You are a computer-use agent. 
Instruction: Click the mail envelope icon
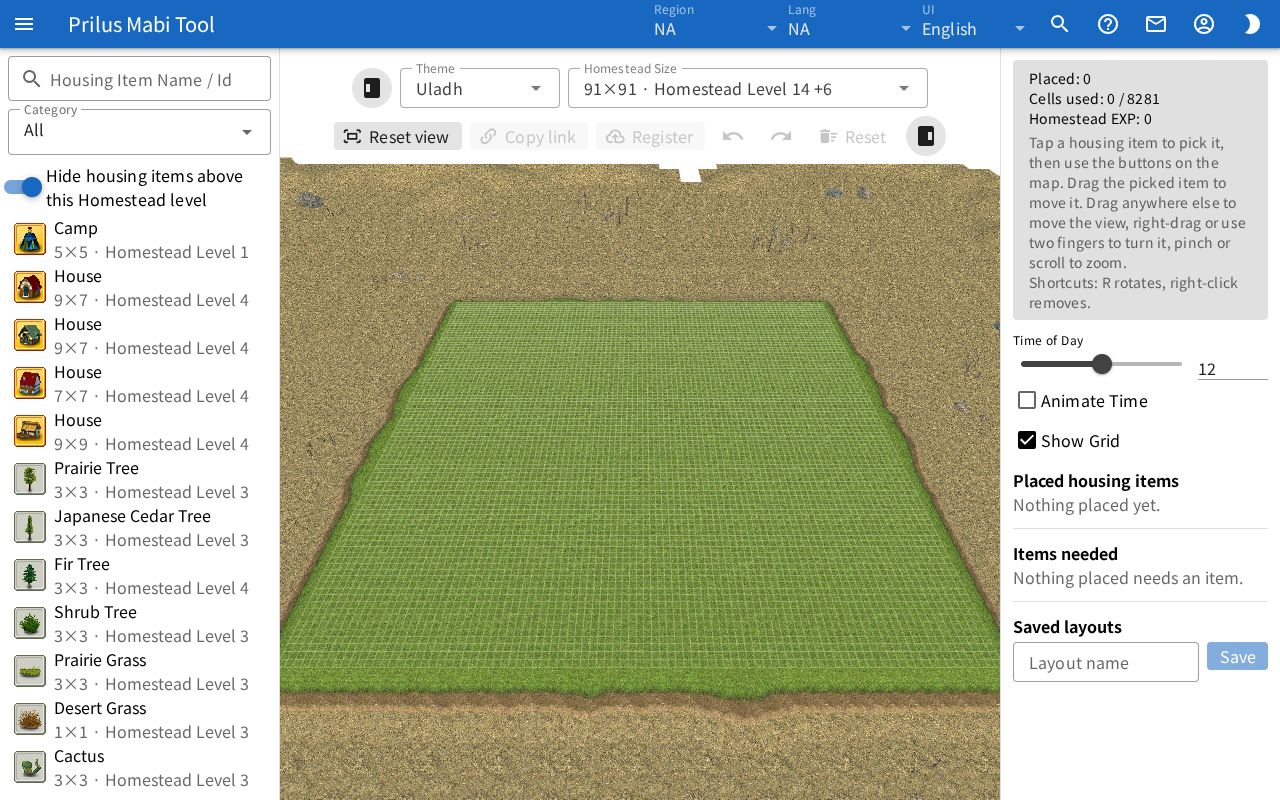coord(1156,24)
